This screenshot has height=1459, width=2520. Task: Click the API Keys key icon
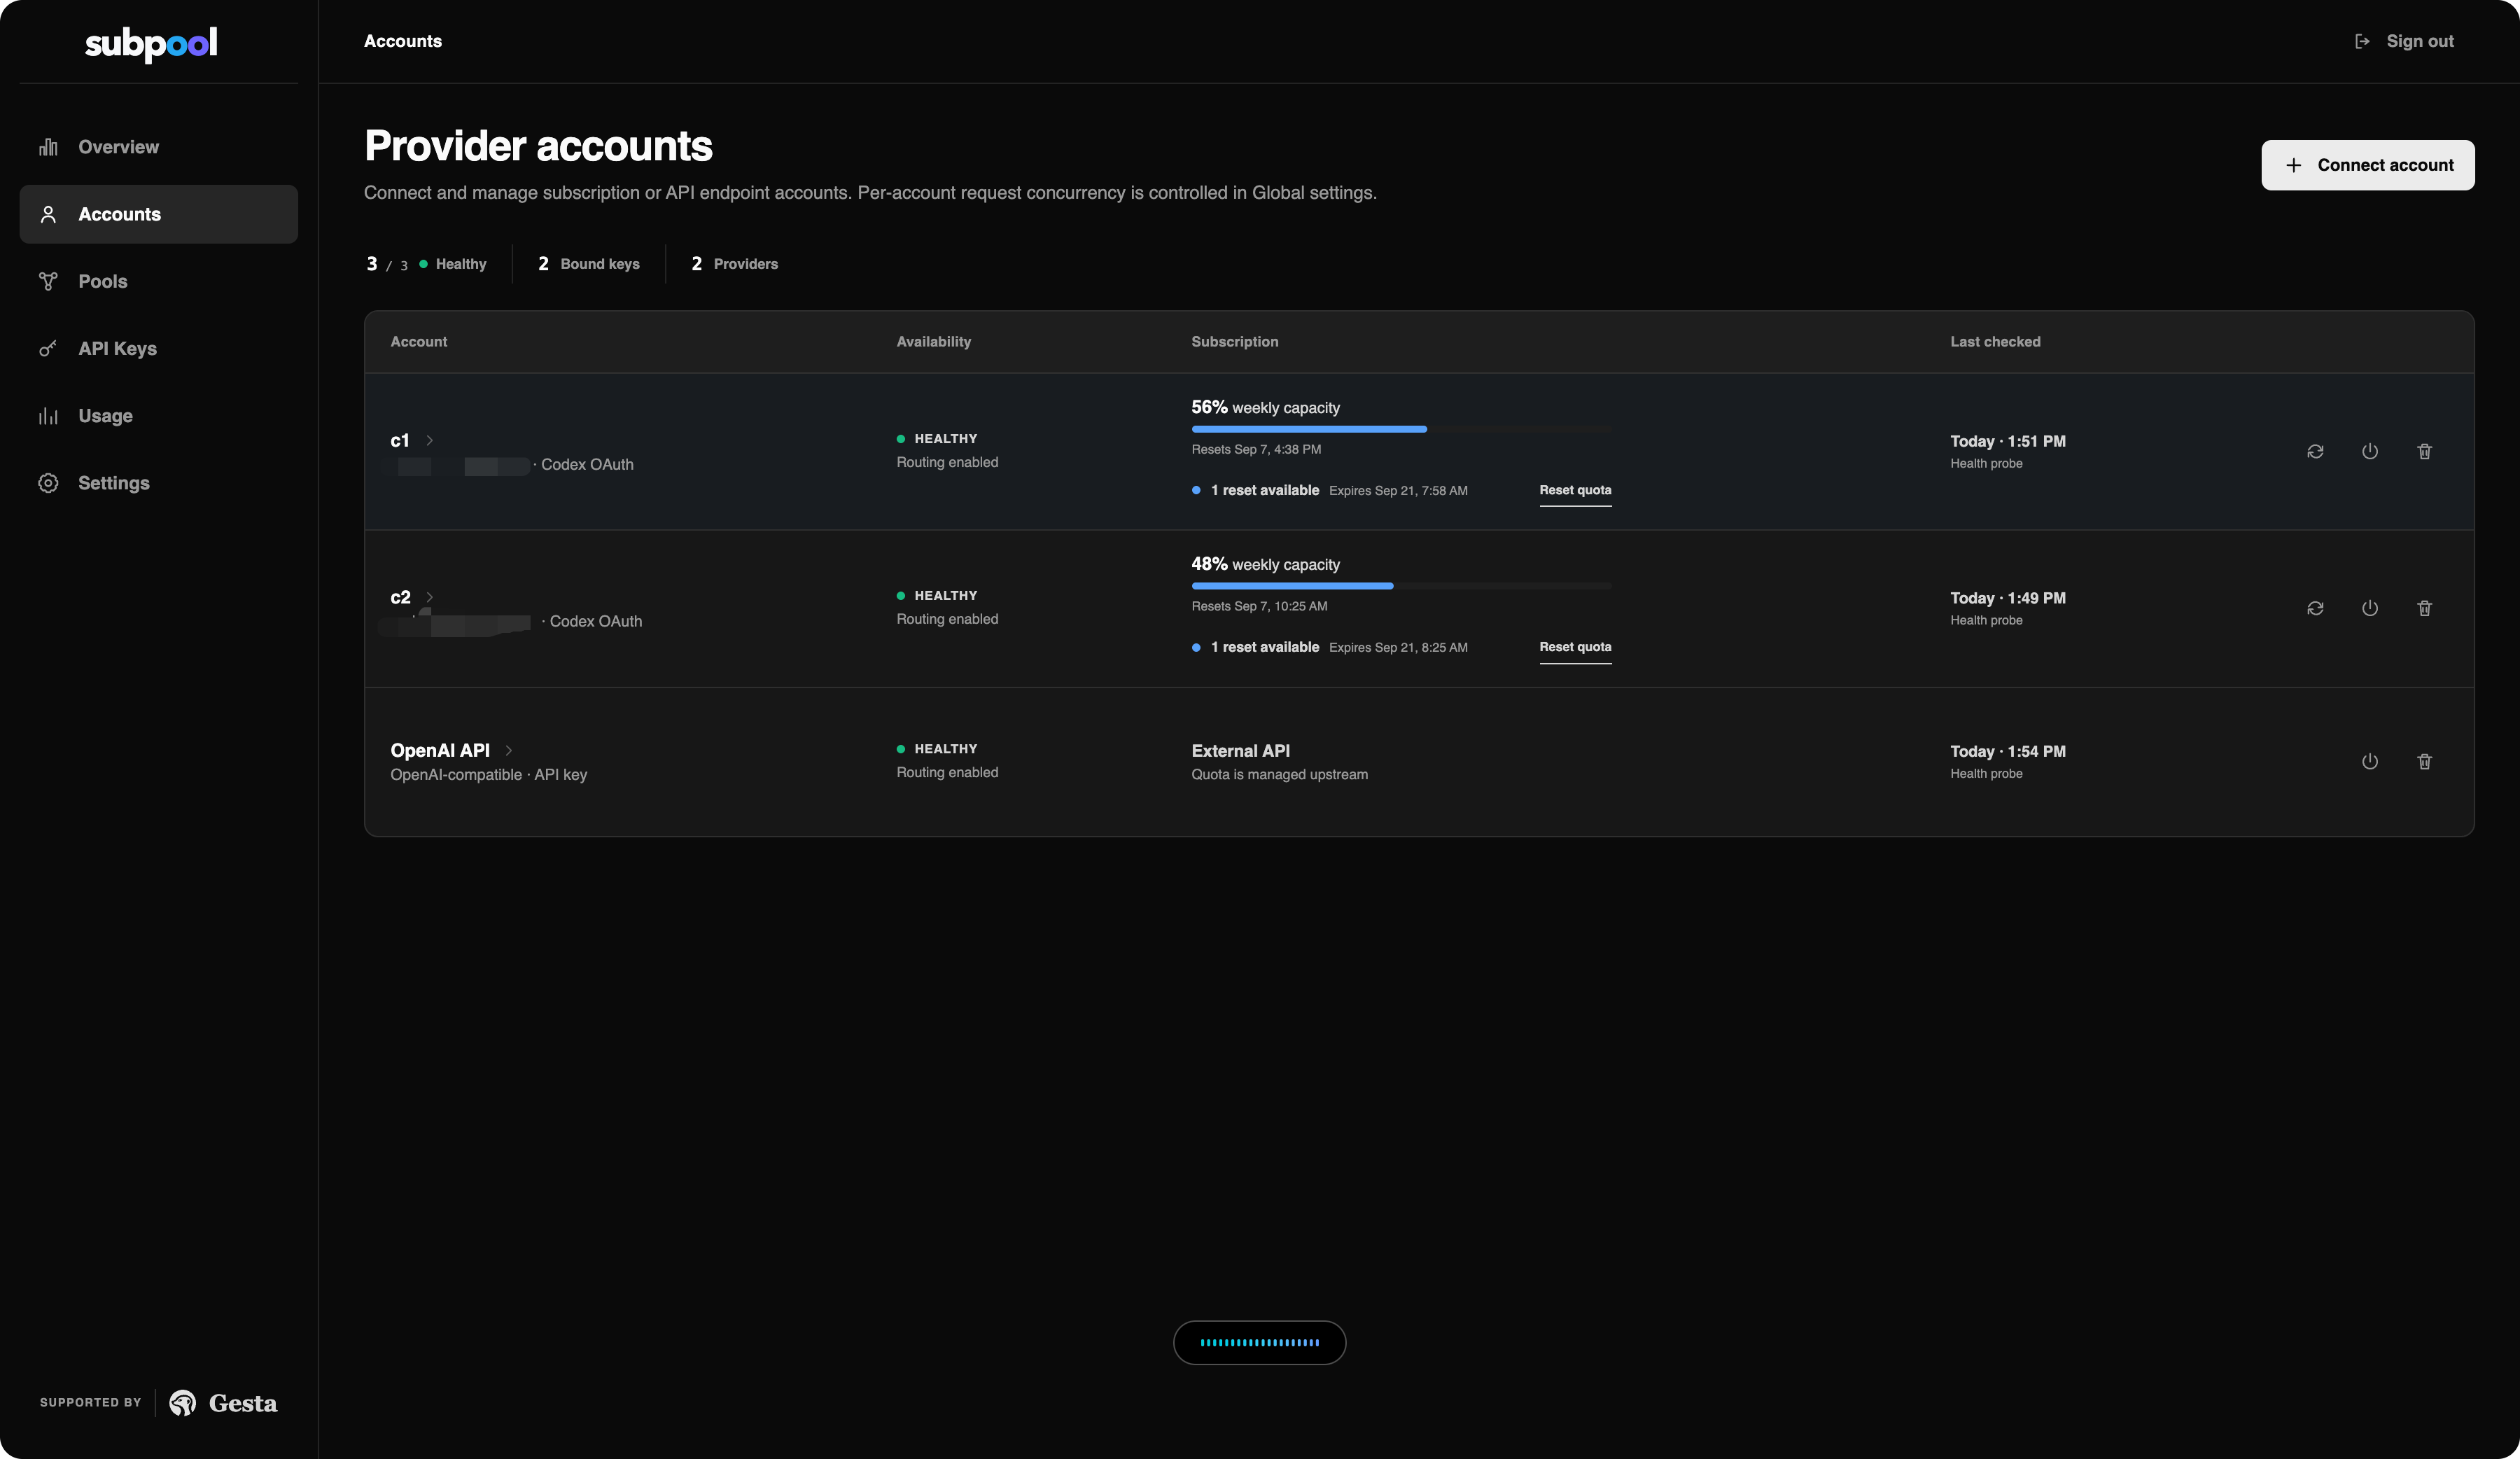[48, 348]
